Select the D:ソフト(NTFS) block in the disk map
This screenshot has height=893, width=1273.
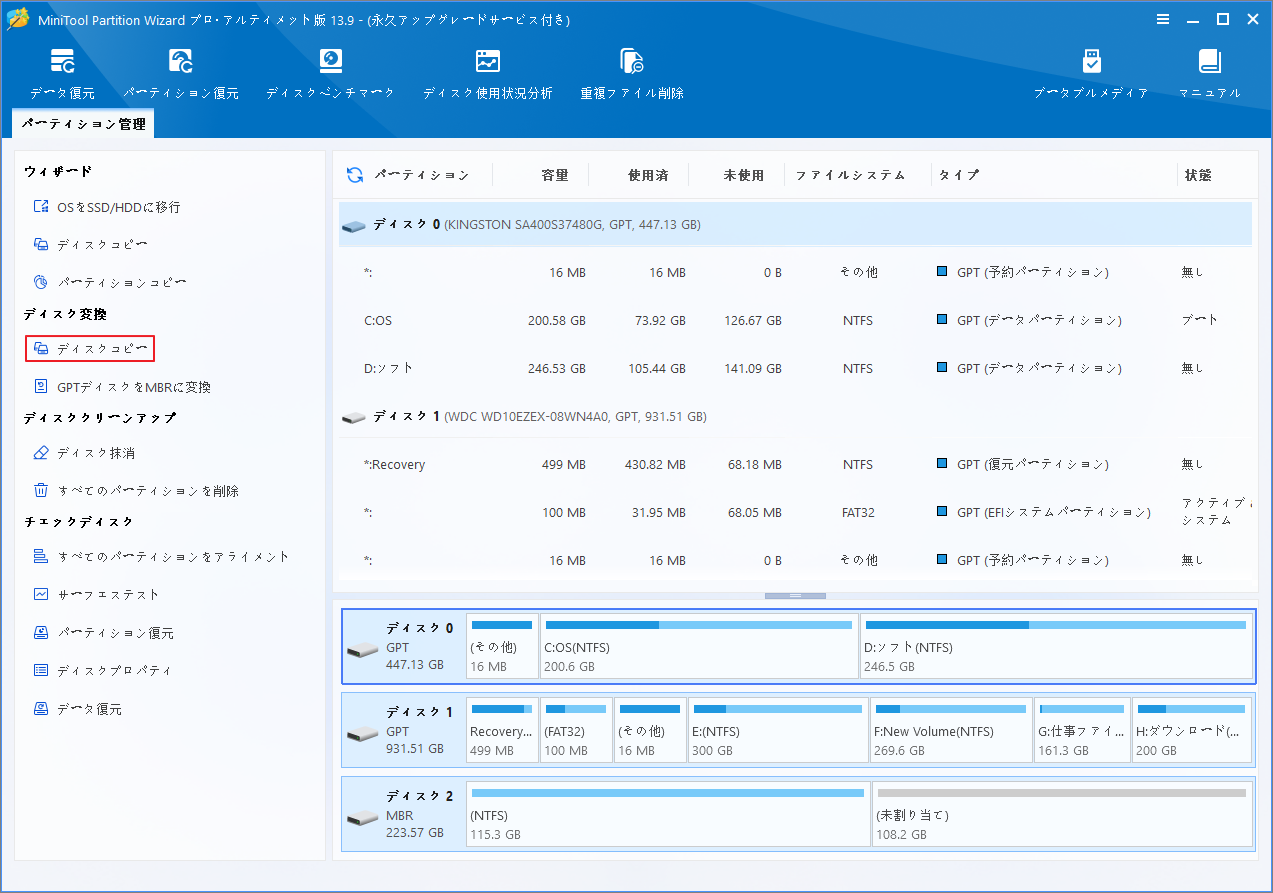tap(1056, 646)
